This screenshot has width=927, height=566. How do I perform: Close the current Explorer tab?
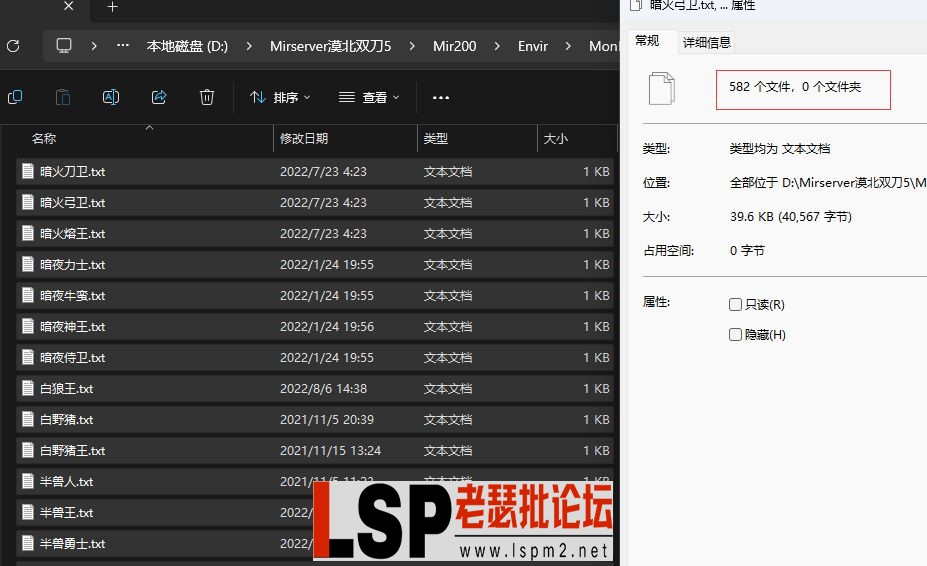point(69,6)
